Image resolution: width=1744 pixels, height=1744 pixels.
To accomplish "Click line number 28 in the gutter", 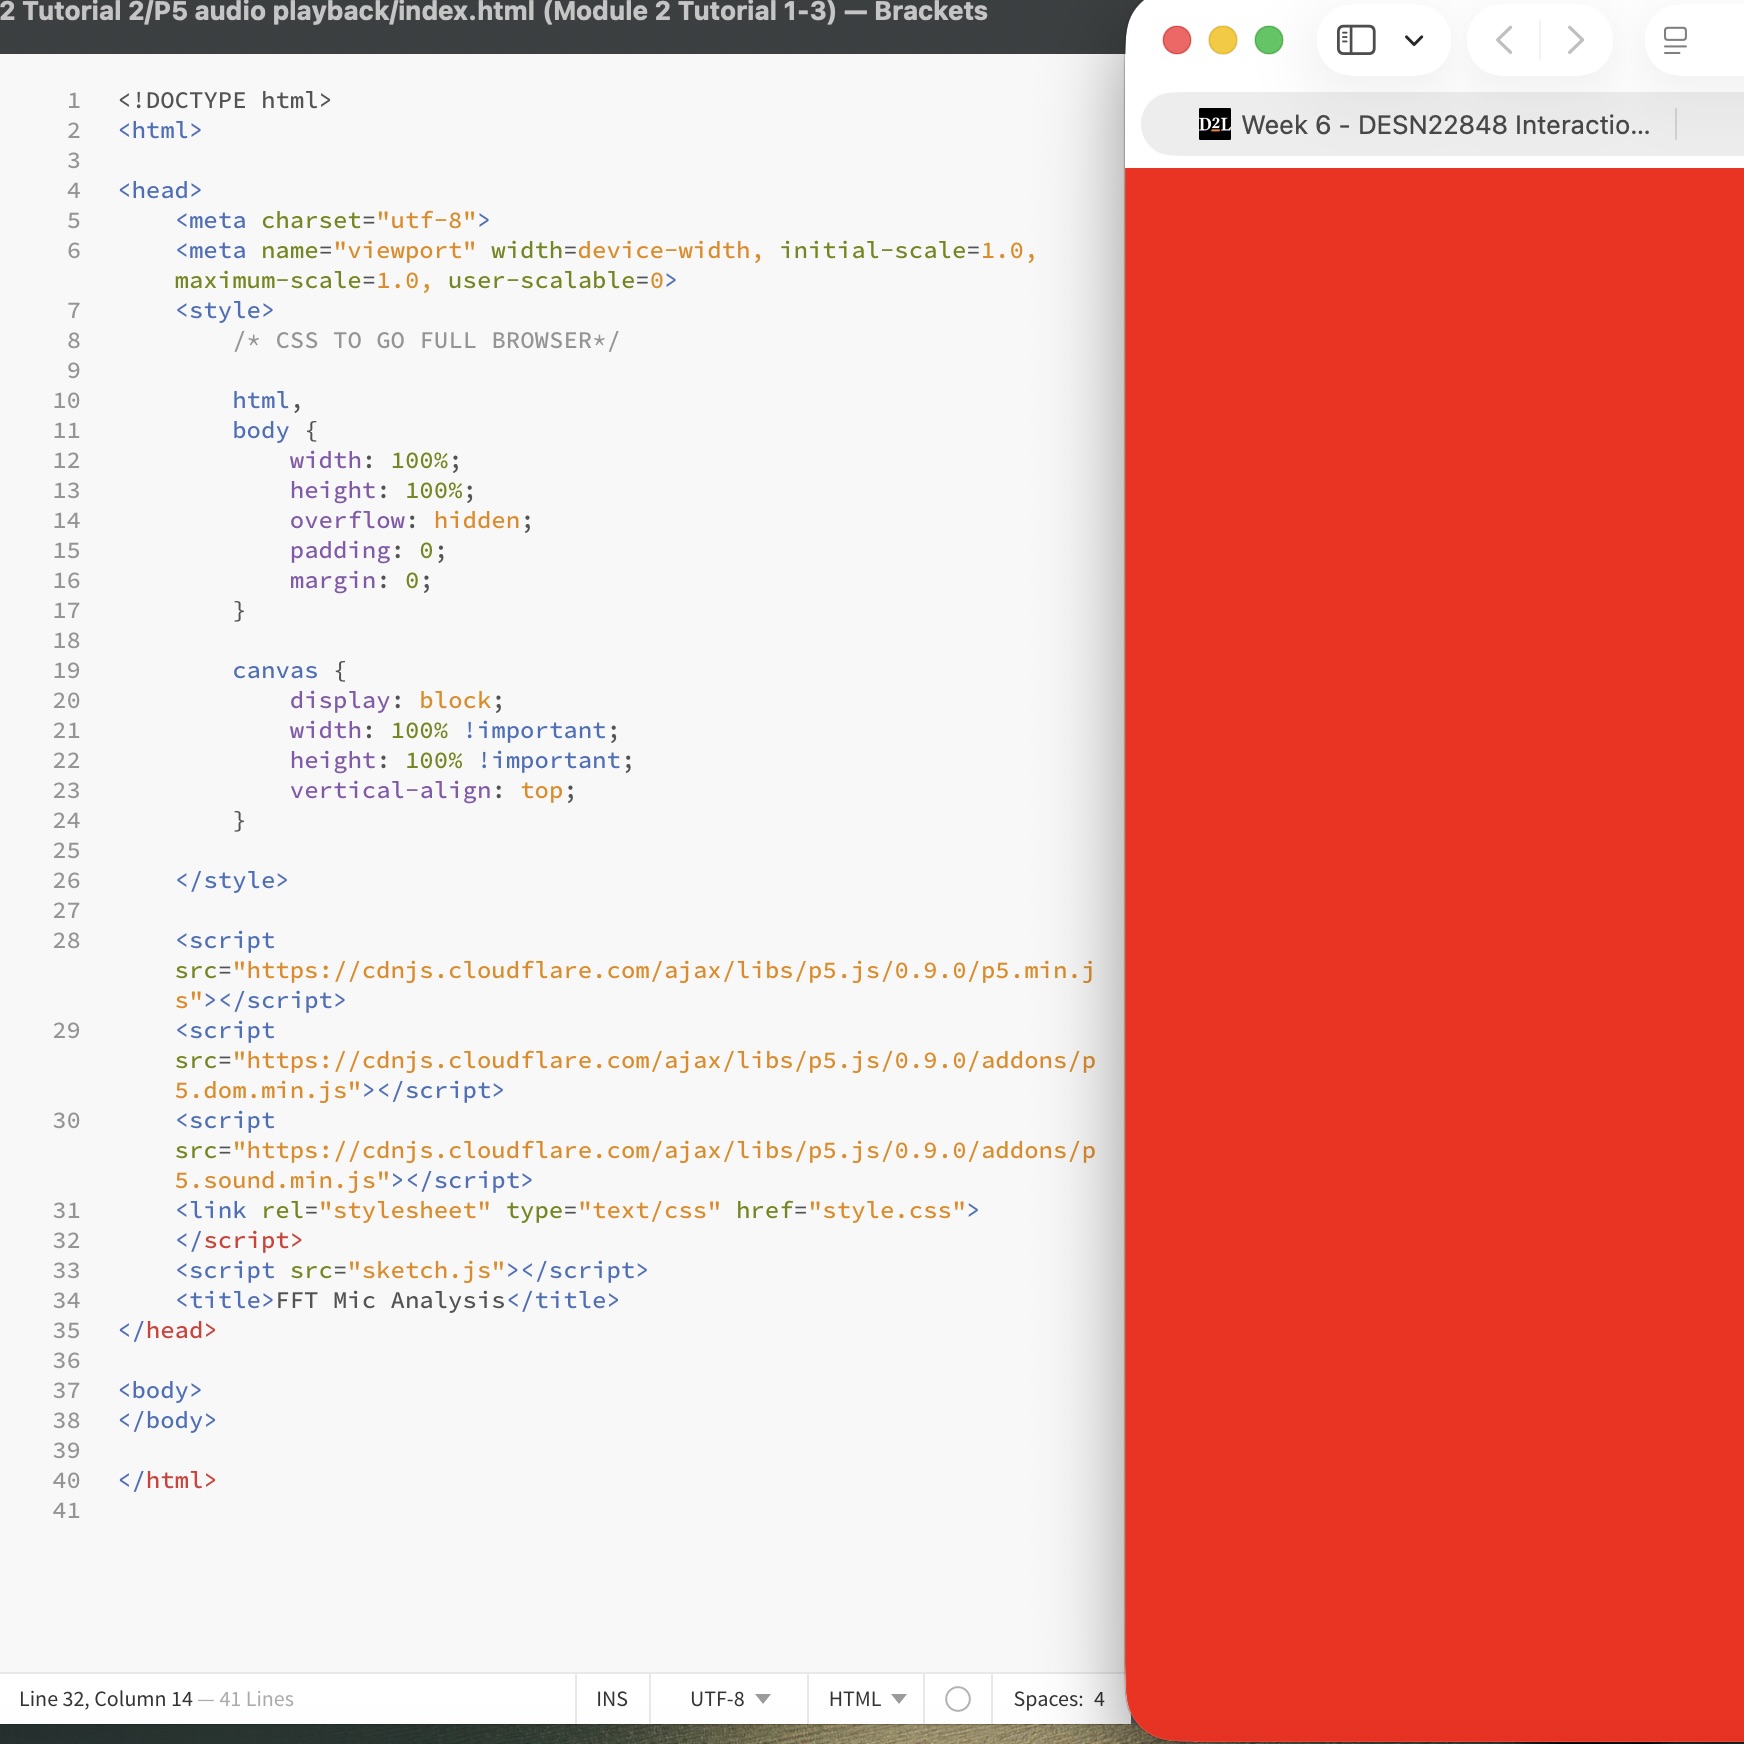I will click(67, 941).
